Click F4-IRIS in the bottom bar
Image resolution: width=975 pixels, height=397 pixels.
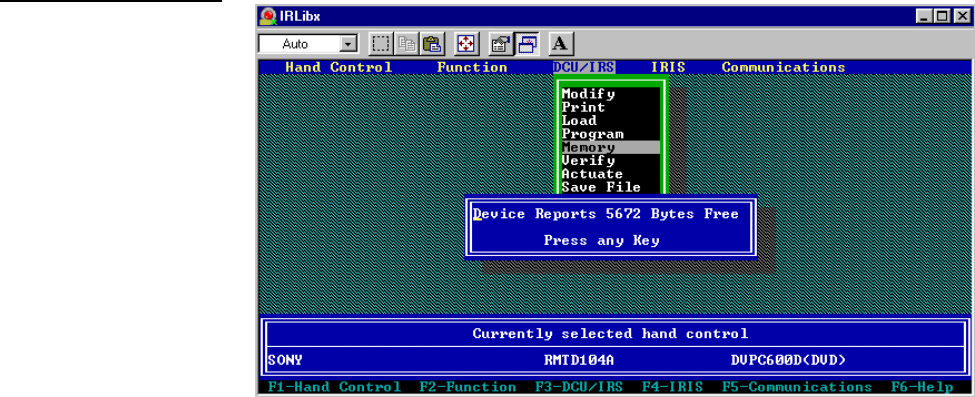673,387
